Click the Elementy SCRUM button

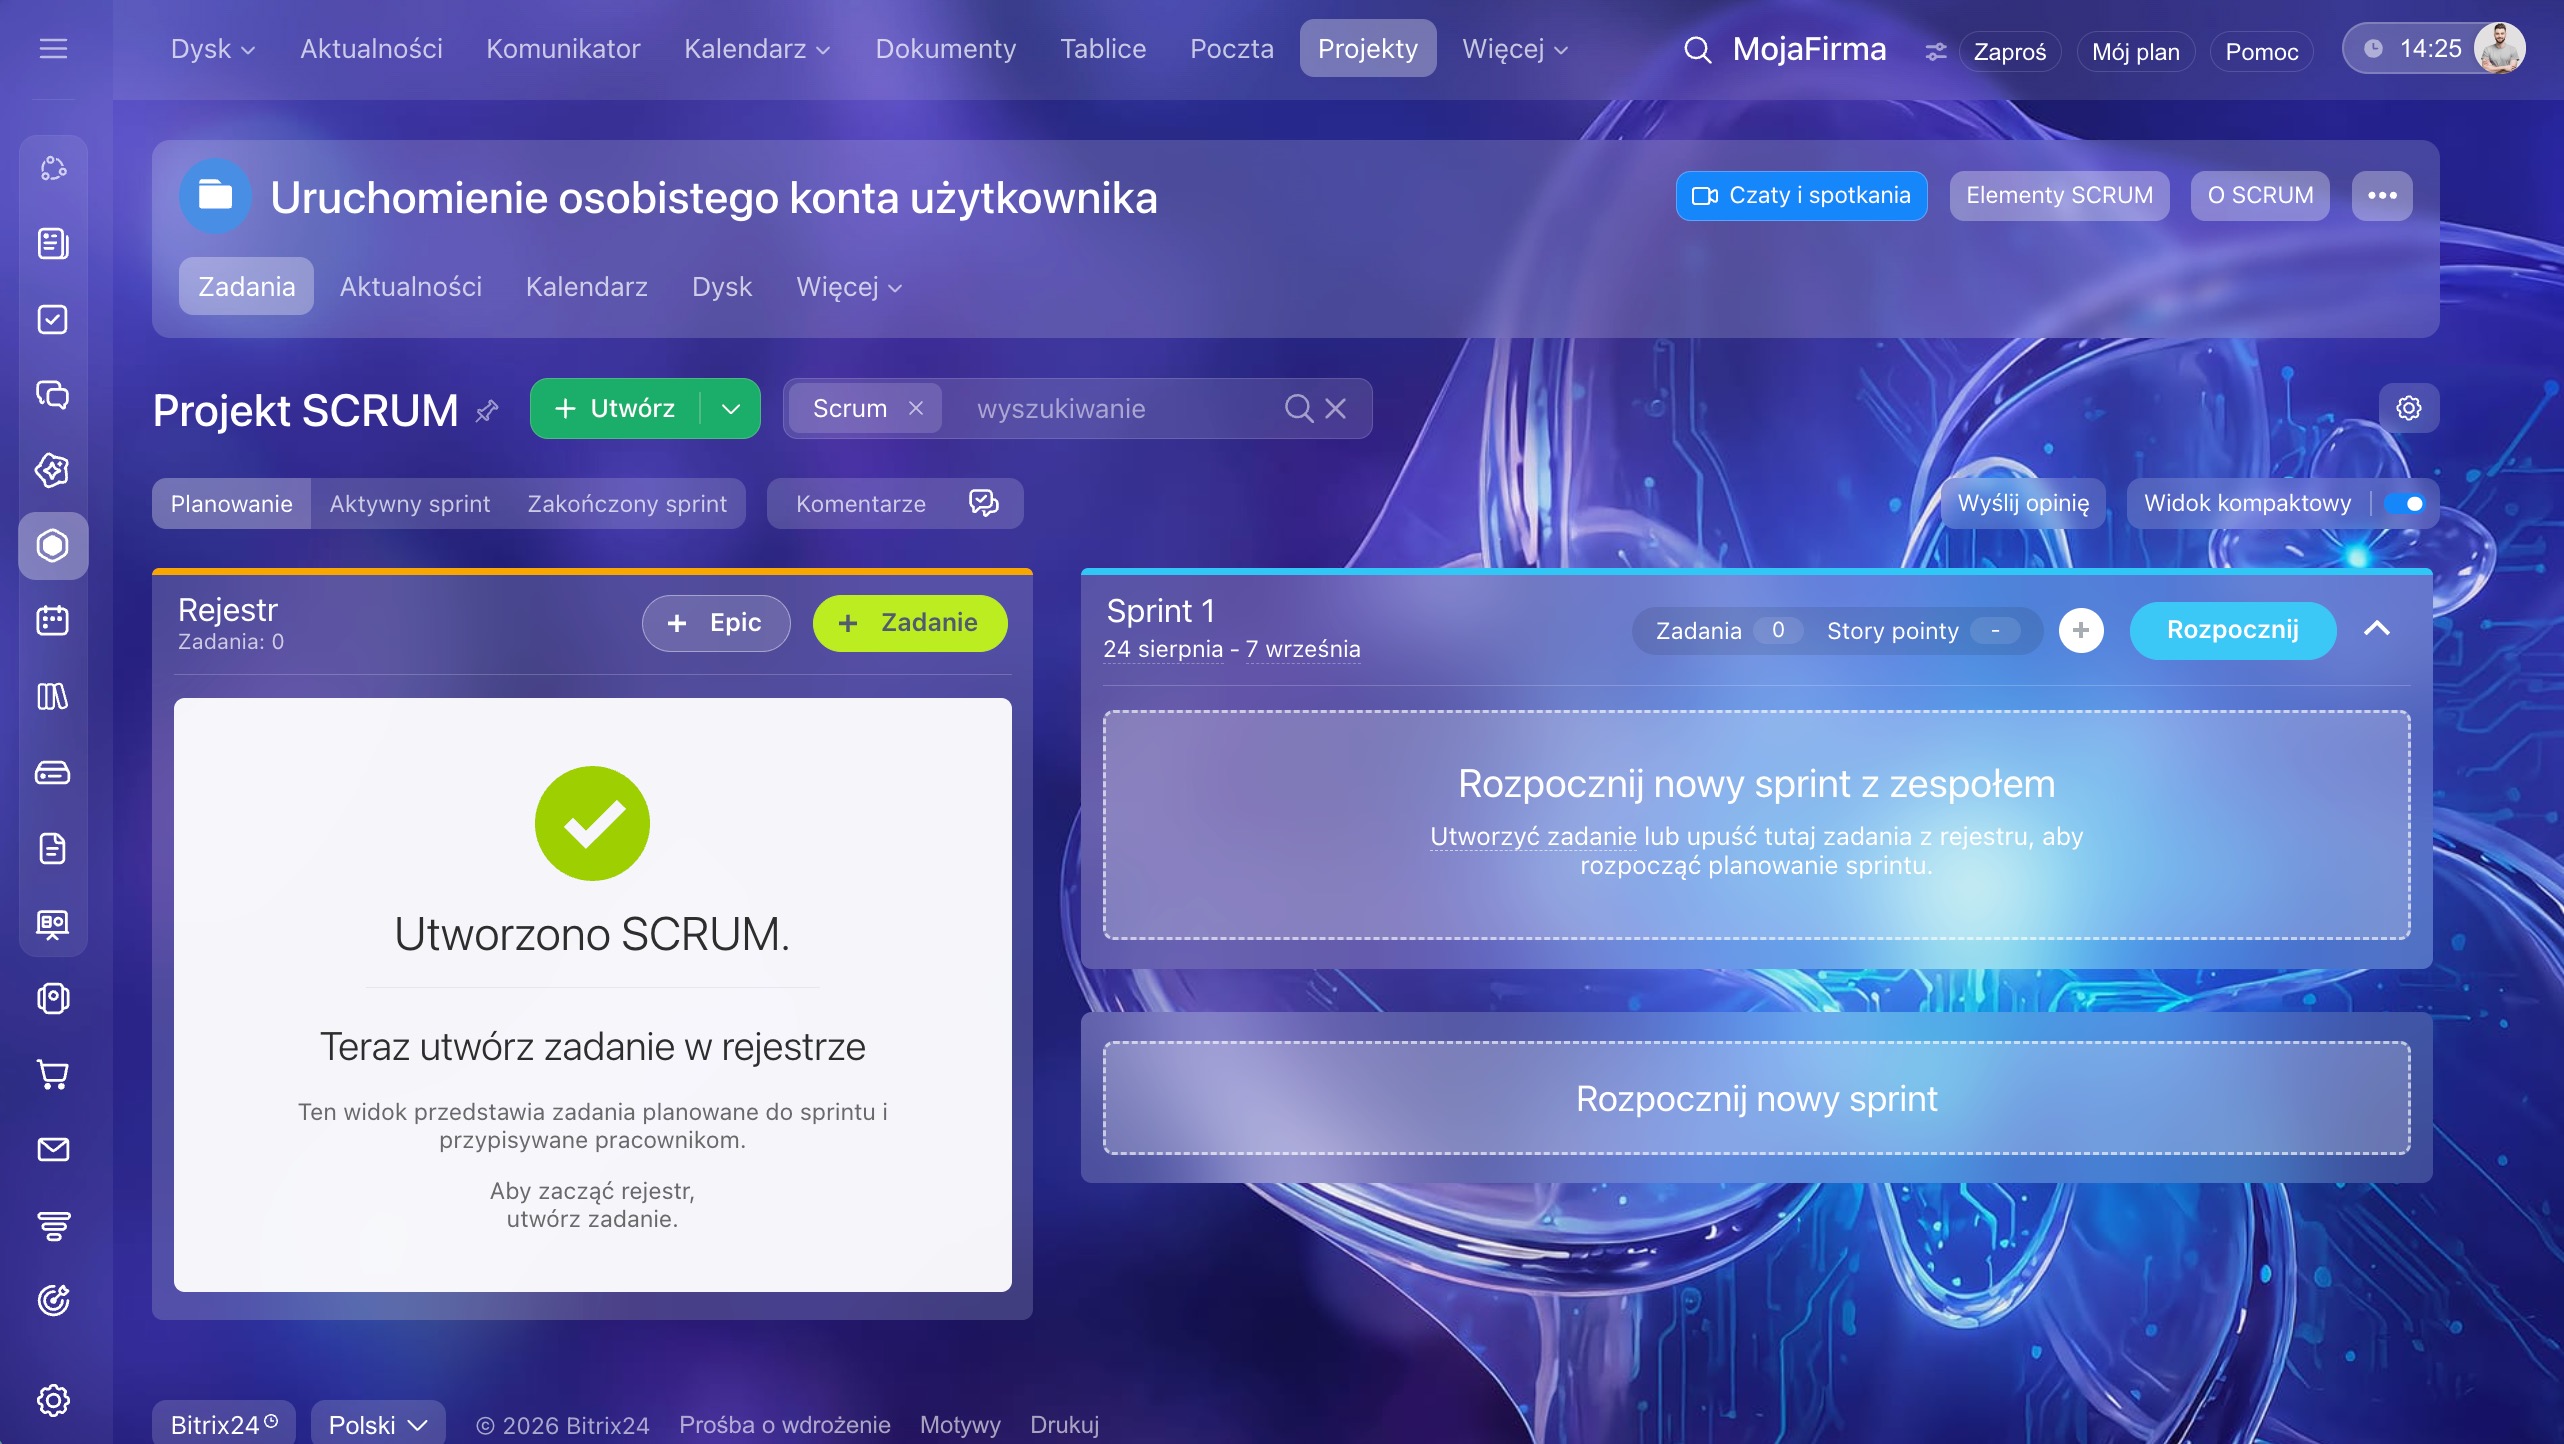(x=2059, y=195)
